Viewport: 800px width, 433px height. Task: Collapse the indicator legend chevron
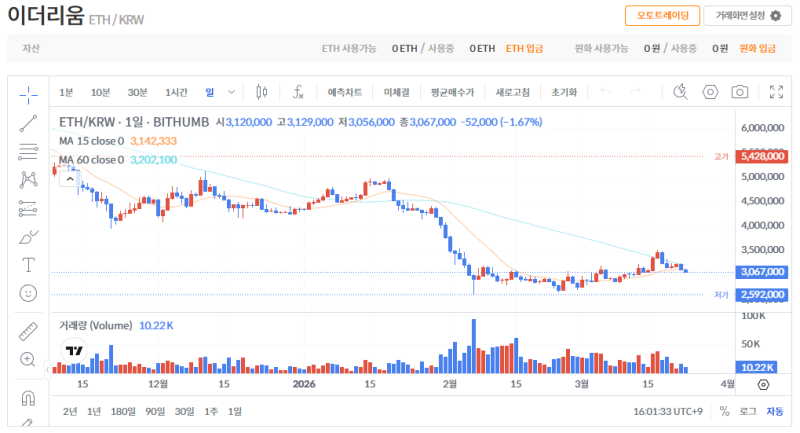tap(70, 179)
